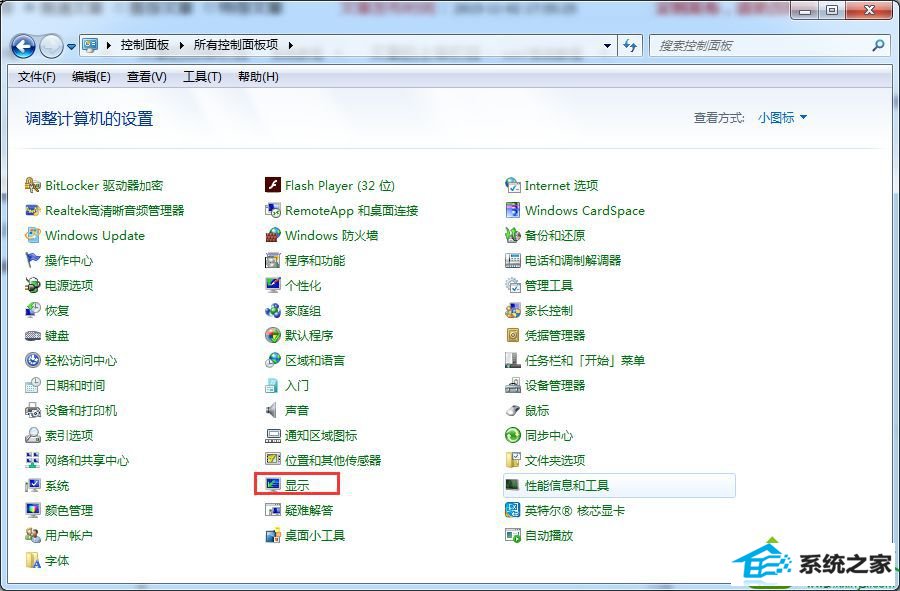Open the 性能信息和工具 icon

coord(513,485)
